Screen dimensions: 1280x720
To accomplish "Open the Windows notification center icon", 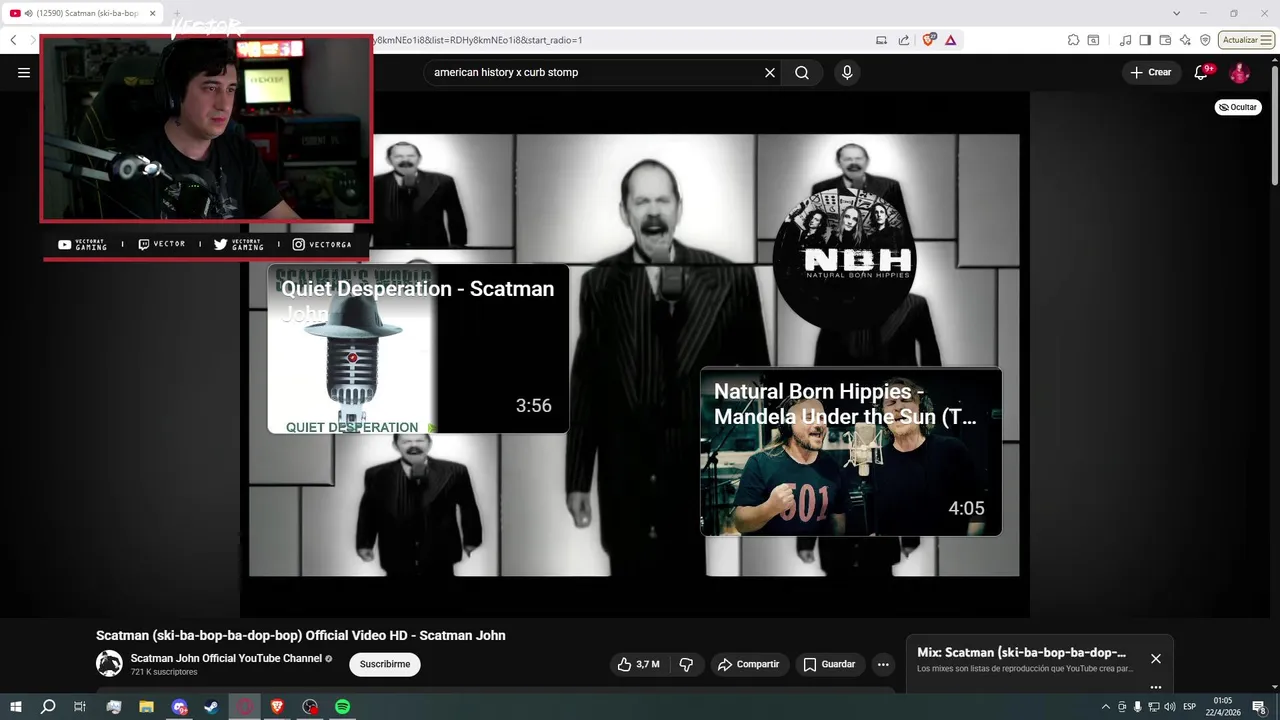I will click(1259, 707).
